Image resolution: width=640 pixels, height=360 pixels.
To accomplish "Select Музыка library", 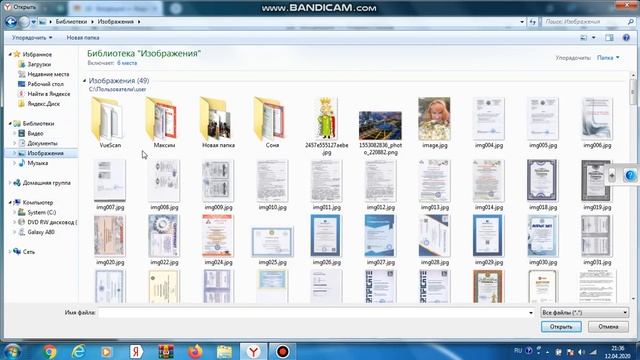I will click(38, 163).
